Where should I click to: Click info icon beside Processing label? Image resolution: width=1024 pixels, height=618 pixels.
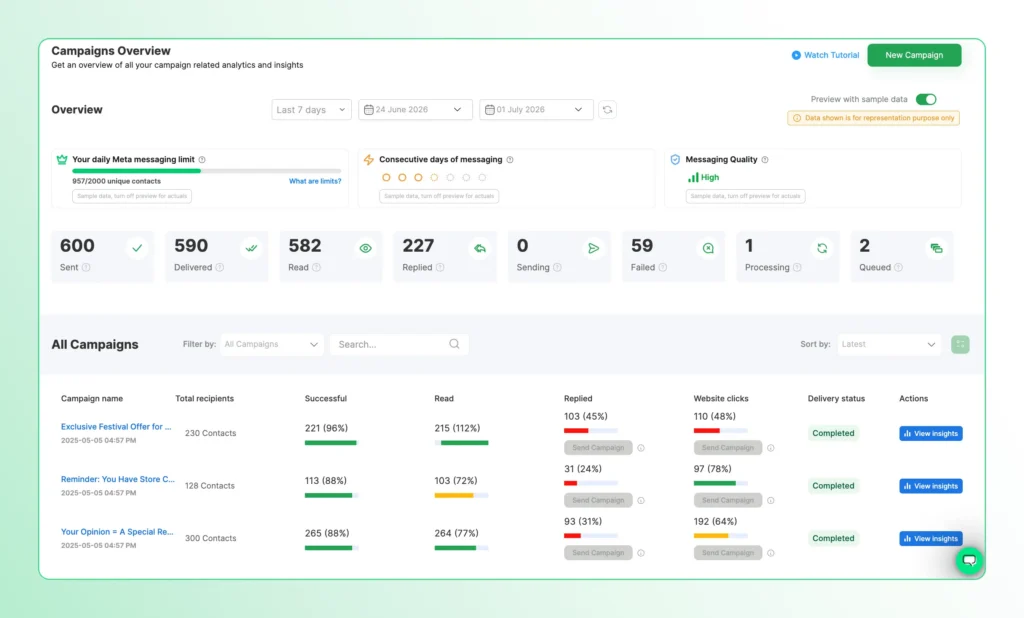(797, 267)
